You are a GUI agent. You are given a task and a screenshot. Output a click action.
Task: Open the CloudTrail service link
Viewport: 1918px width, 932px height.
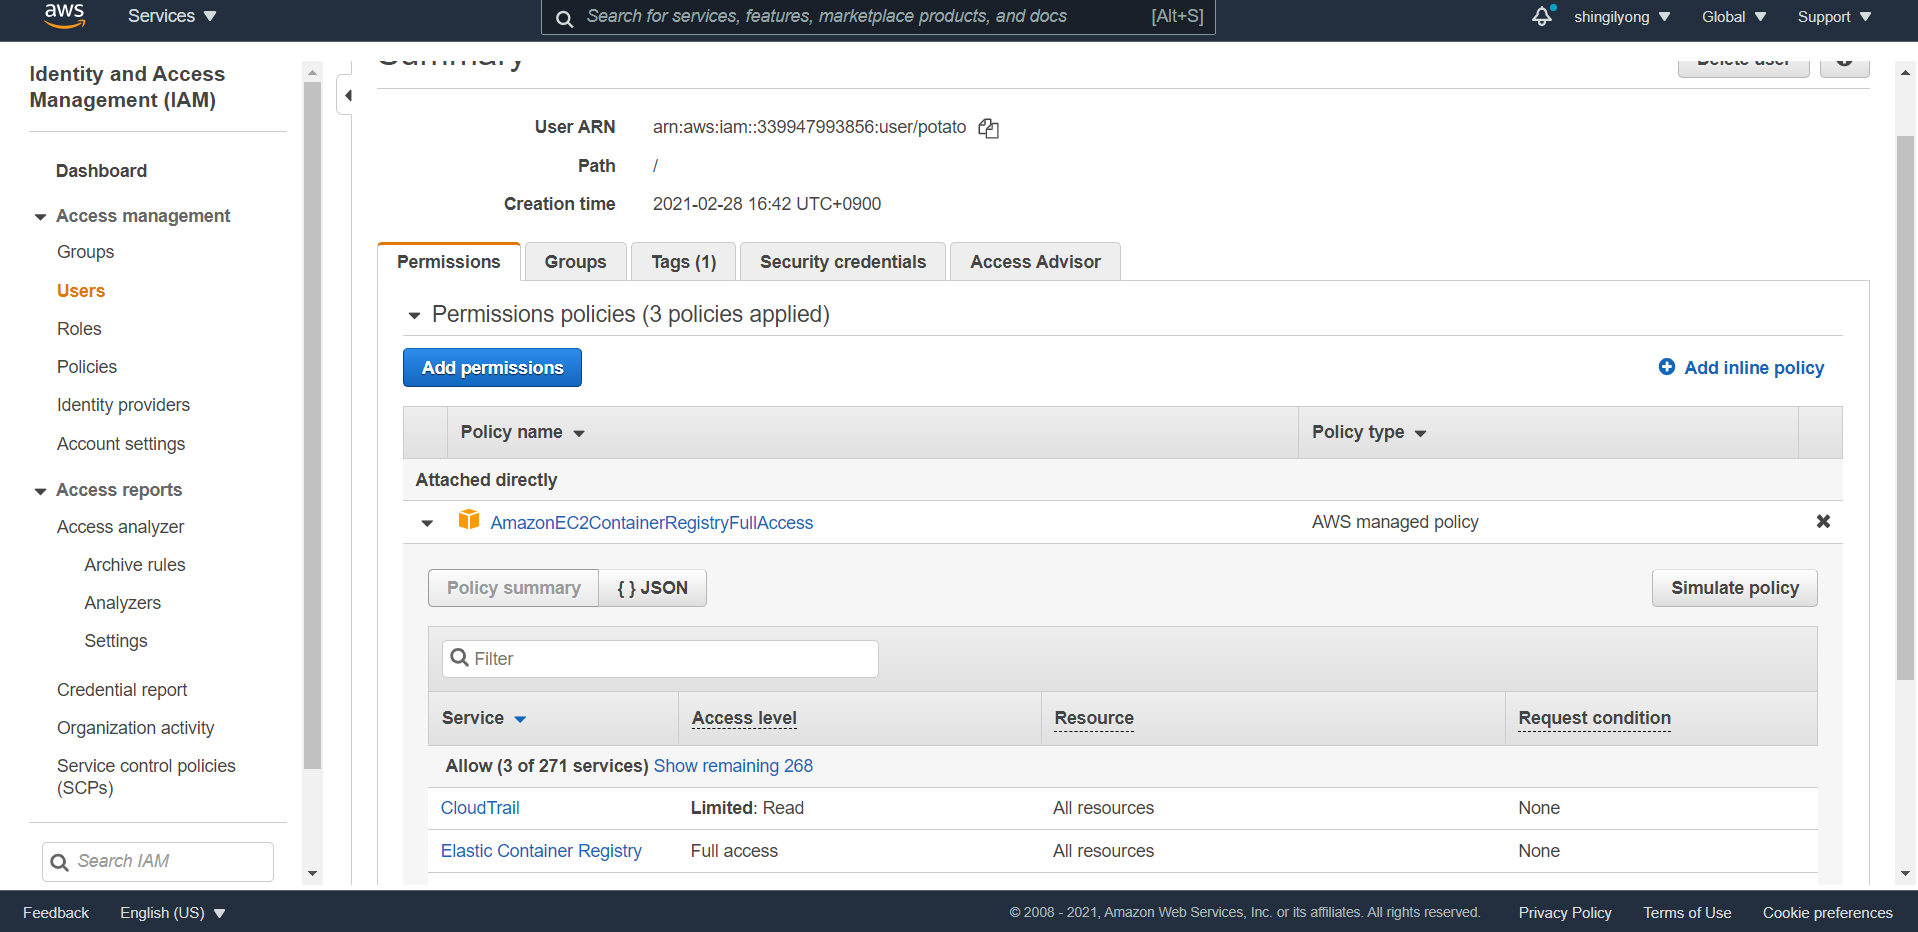click(480, 808)
